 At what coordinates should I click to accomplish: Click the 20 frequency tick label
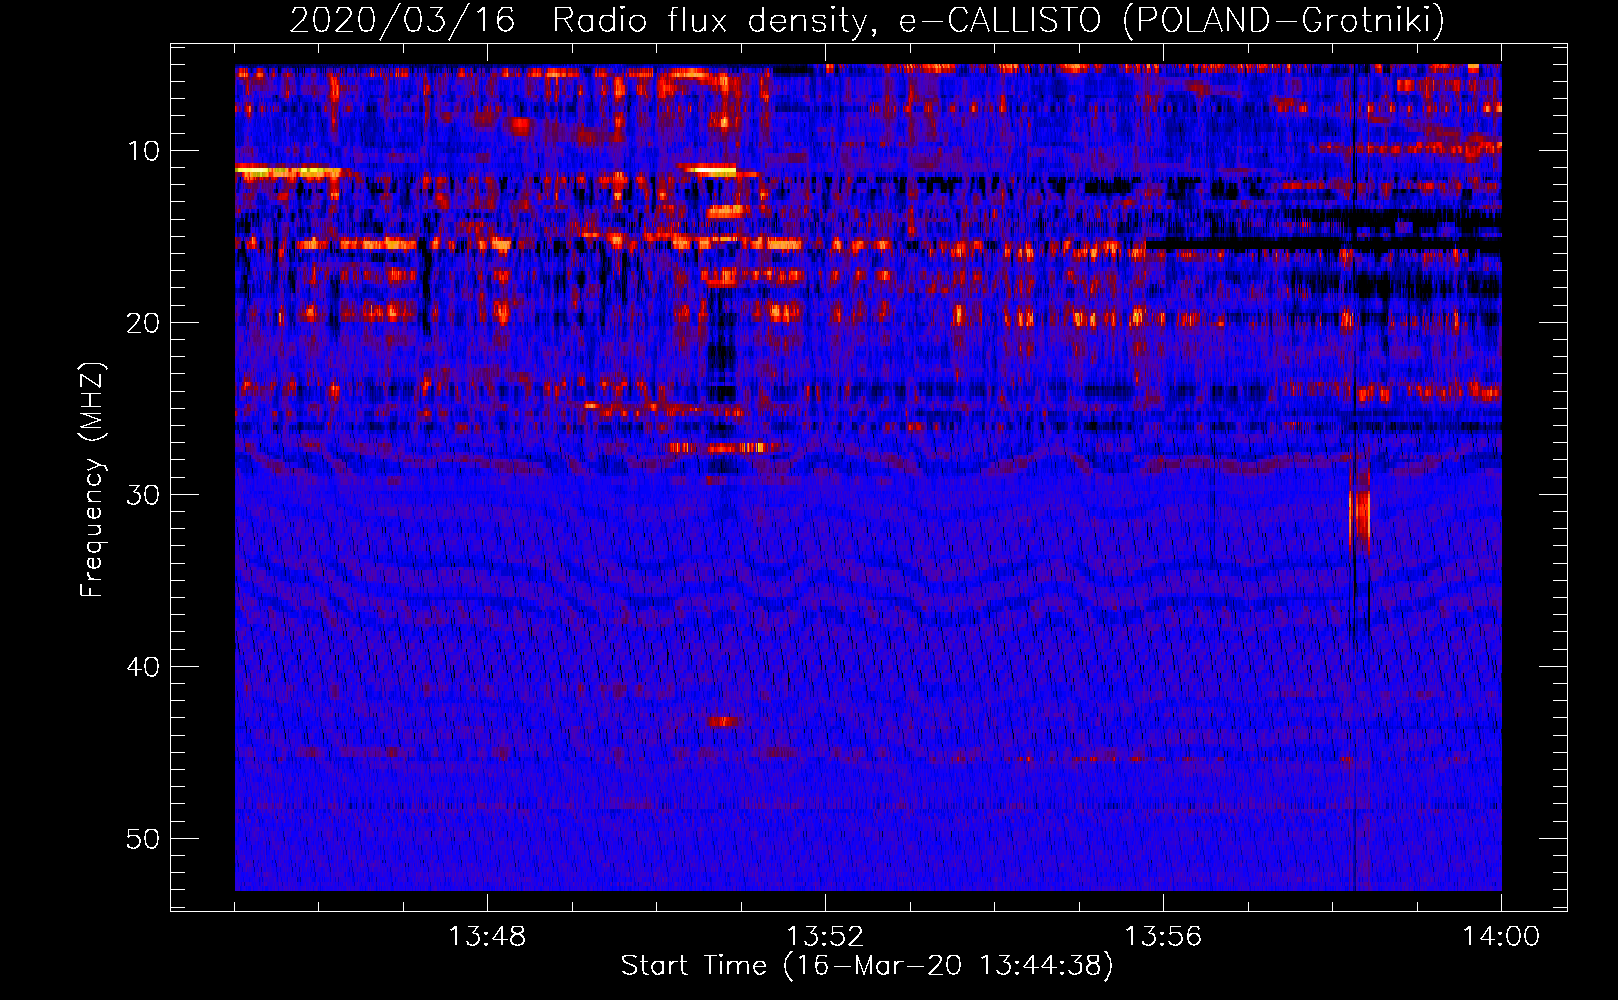tap(144, 323)
